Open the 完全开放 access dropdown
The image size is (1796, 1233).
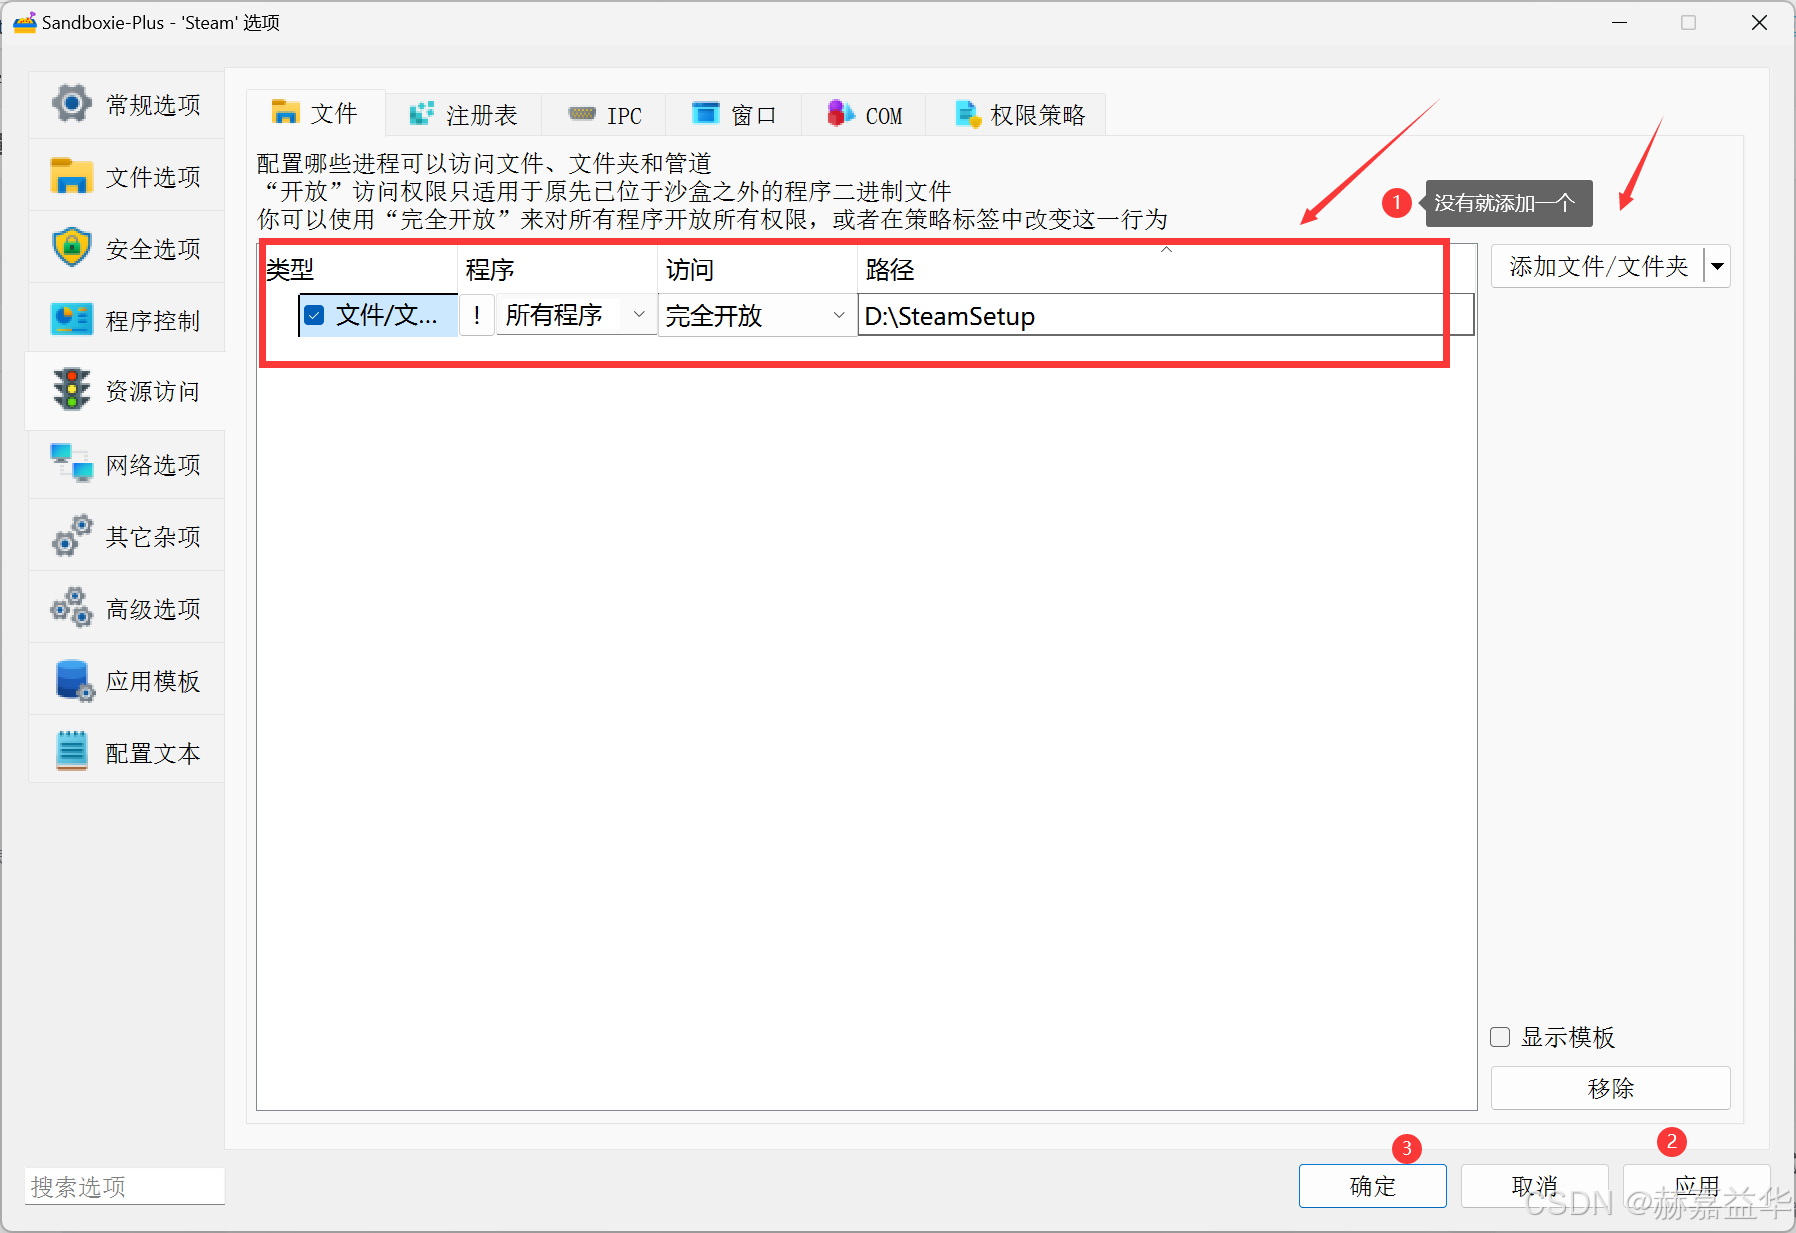757,316
